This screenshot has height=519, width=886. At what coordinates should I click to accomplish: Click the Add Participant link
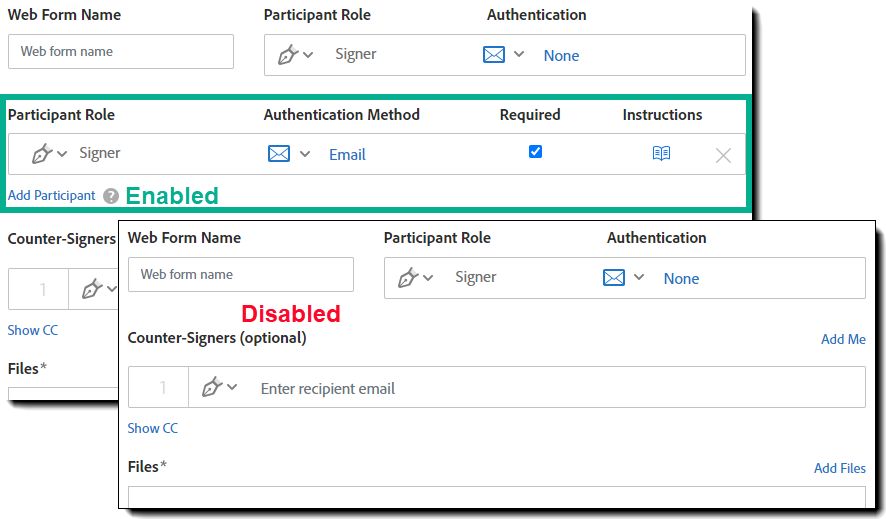[x=51, y=195]
